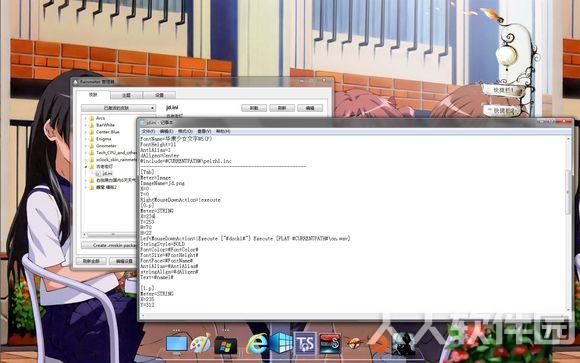Expand the Tech_CPU_and_other folder node
This screenshot has height=363, width=580.
click(86, 153)
